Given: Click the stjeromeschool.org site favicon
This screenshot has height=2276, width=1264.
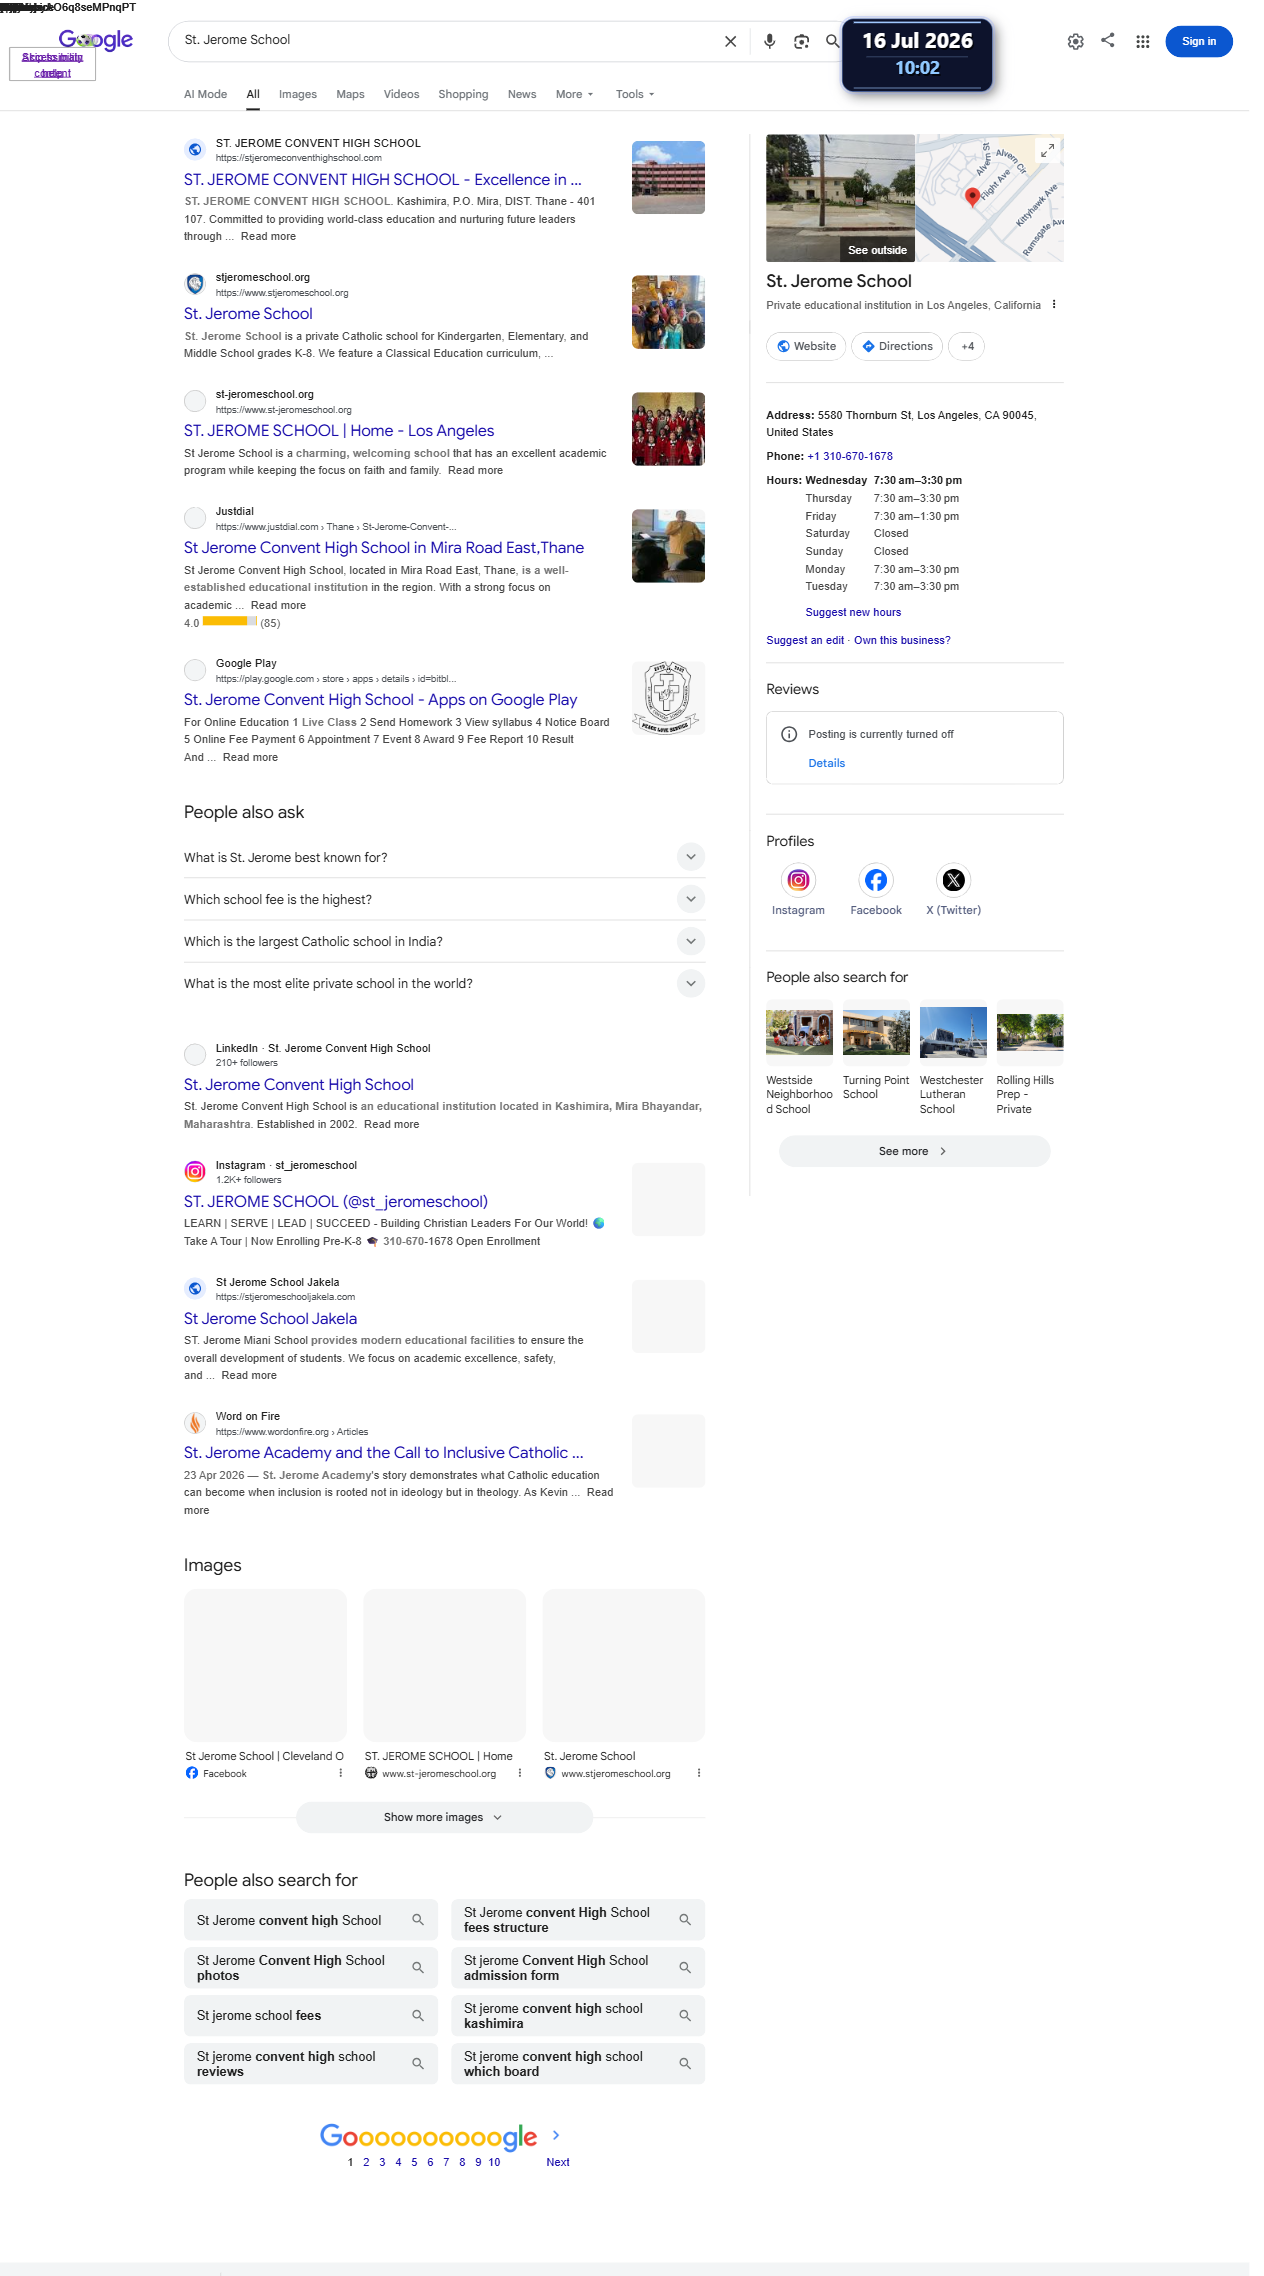Looking at the screenshot, I should click(x=195, y=284).
